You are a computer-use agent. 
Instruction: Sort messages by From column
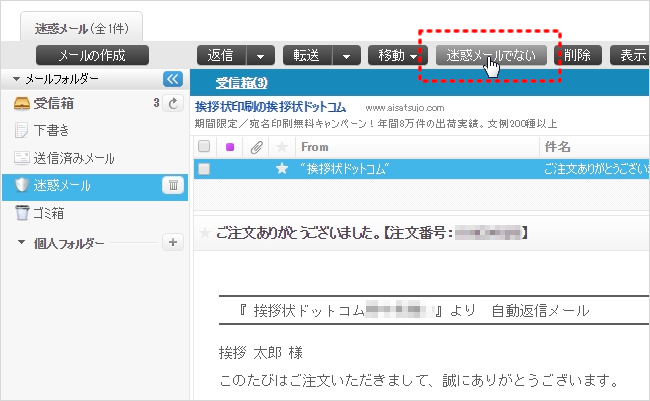[x=315, y=147]
